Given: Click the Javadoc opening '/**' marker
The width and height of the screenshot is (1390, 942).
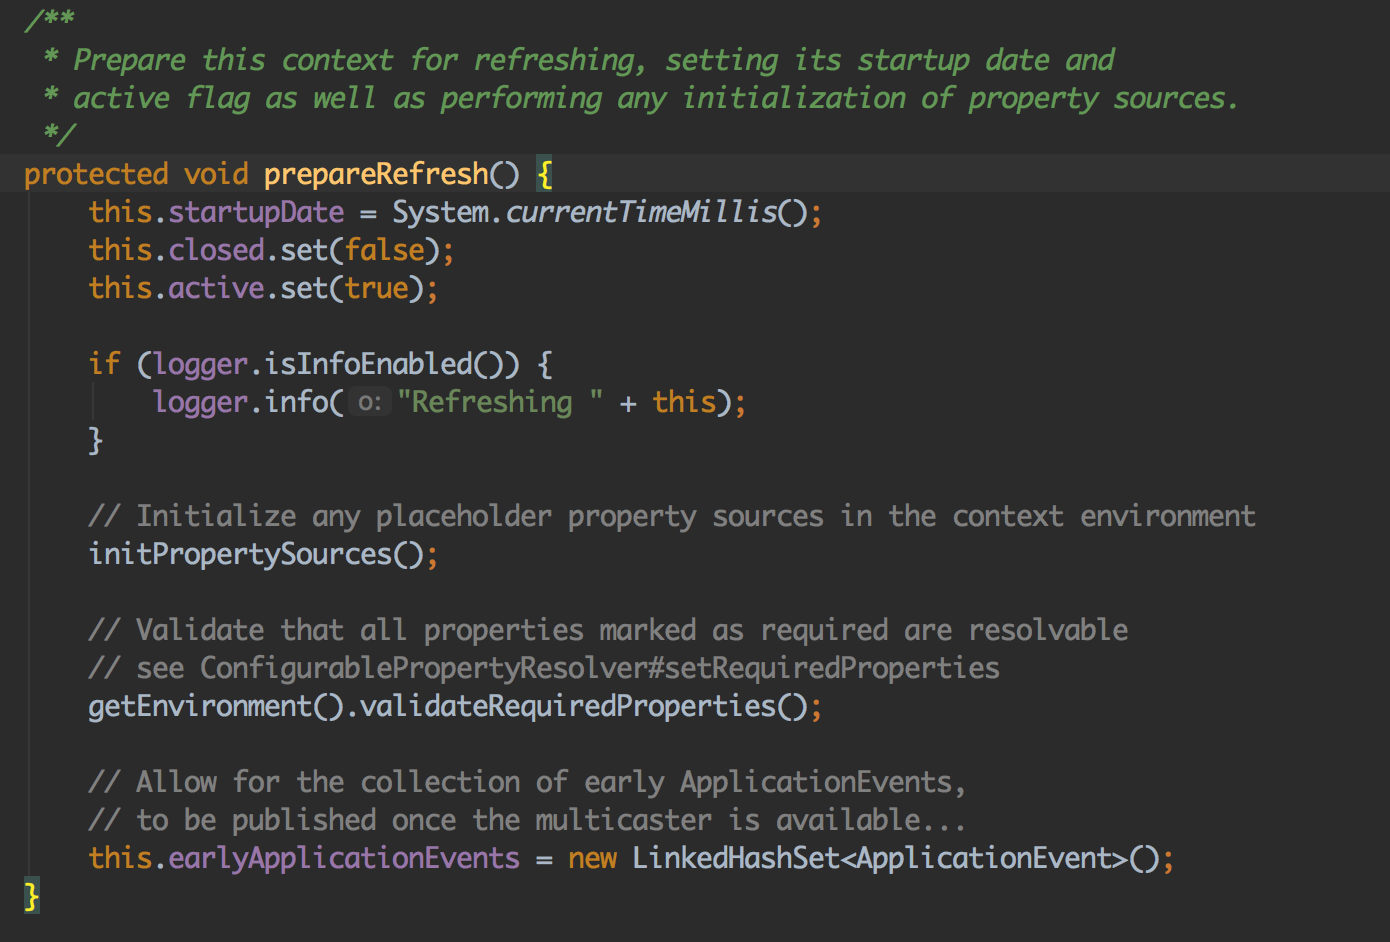Looking at the screenshot, I should [50, 20].
